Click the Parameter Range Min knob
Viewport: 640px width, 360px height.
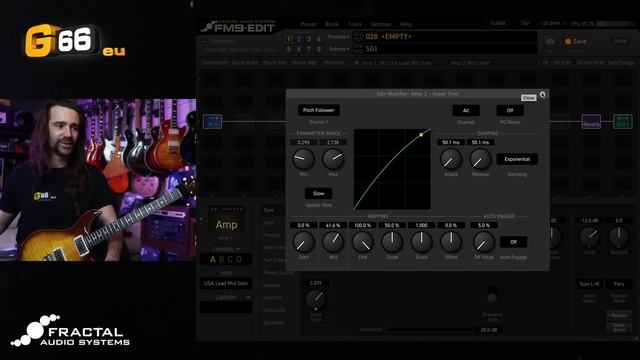click(304, 159)
